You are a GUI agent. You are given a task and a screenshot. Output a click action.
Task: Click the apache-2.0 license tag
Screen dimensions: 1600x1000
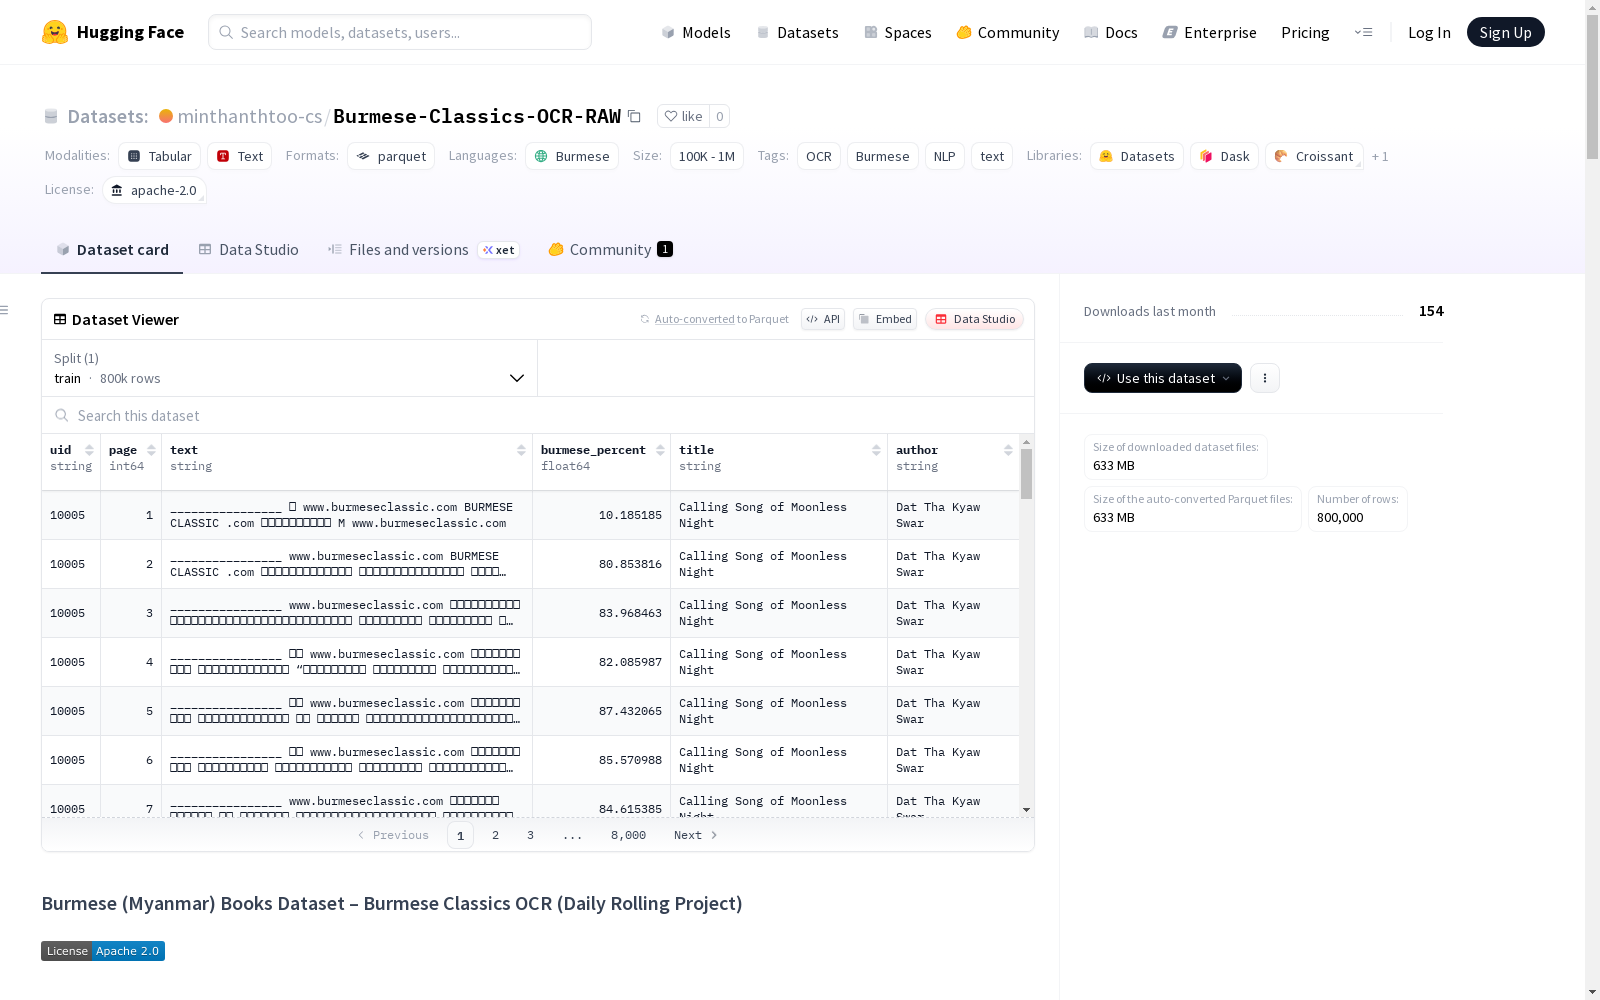click(x=154, y=190)
